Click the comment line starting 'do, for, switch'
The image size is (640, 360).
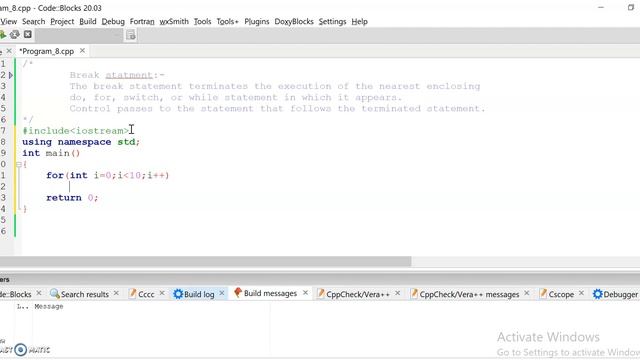[x=236, y=98]
